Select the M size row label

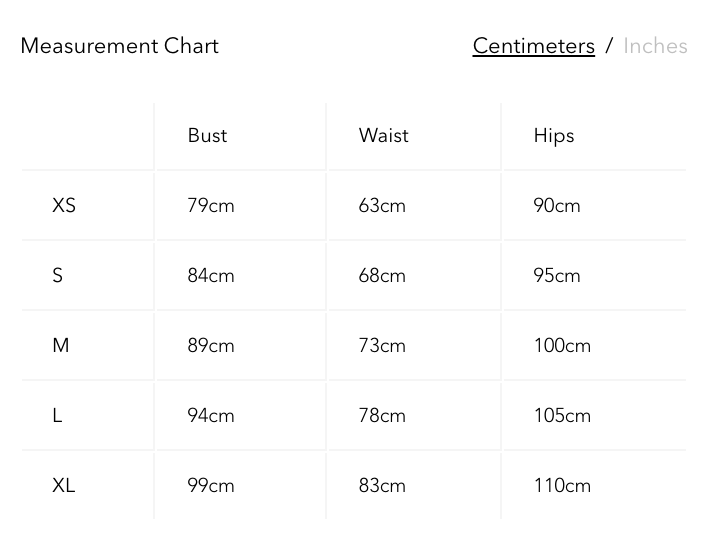(x=61, y=346)
